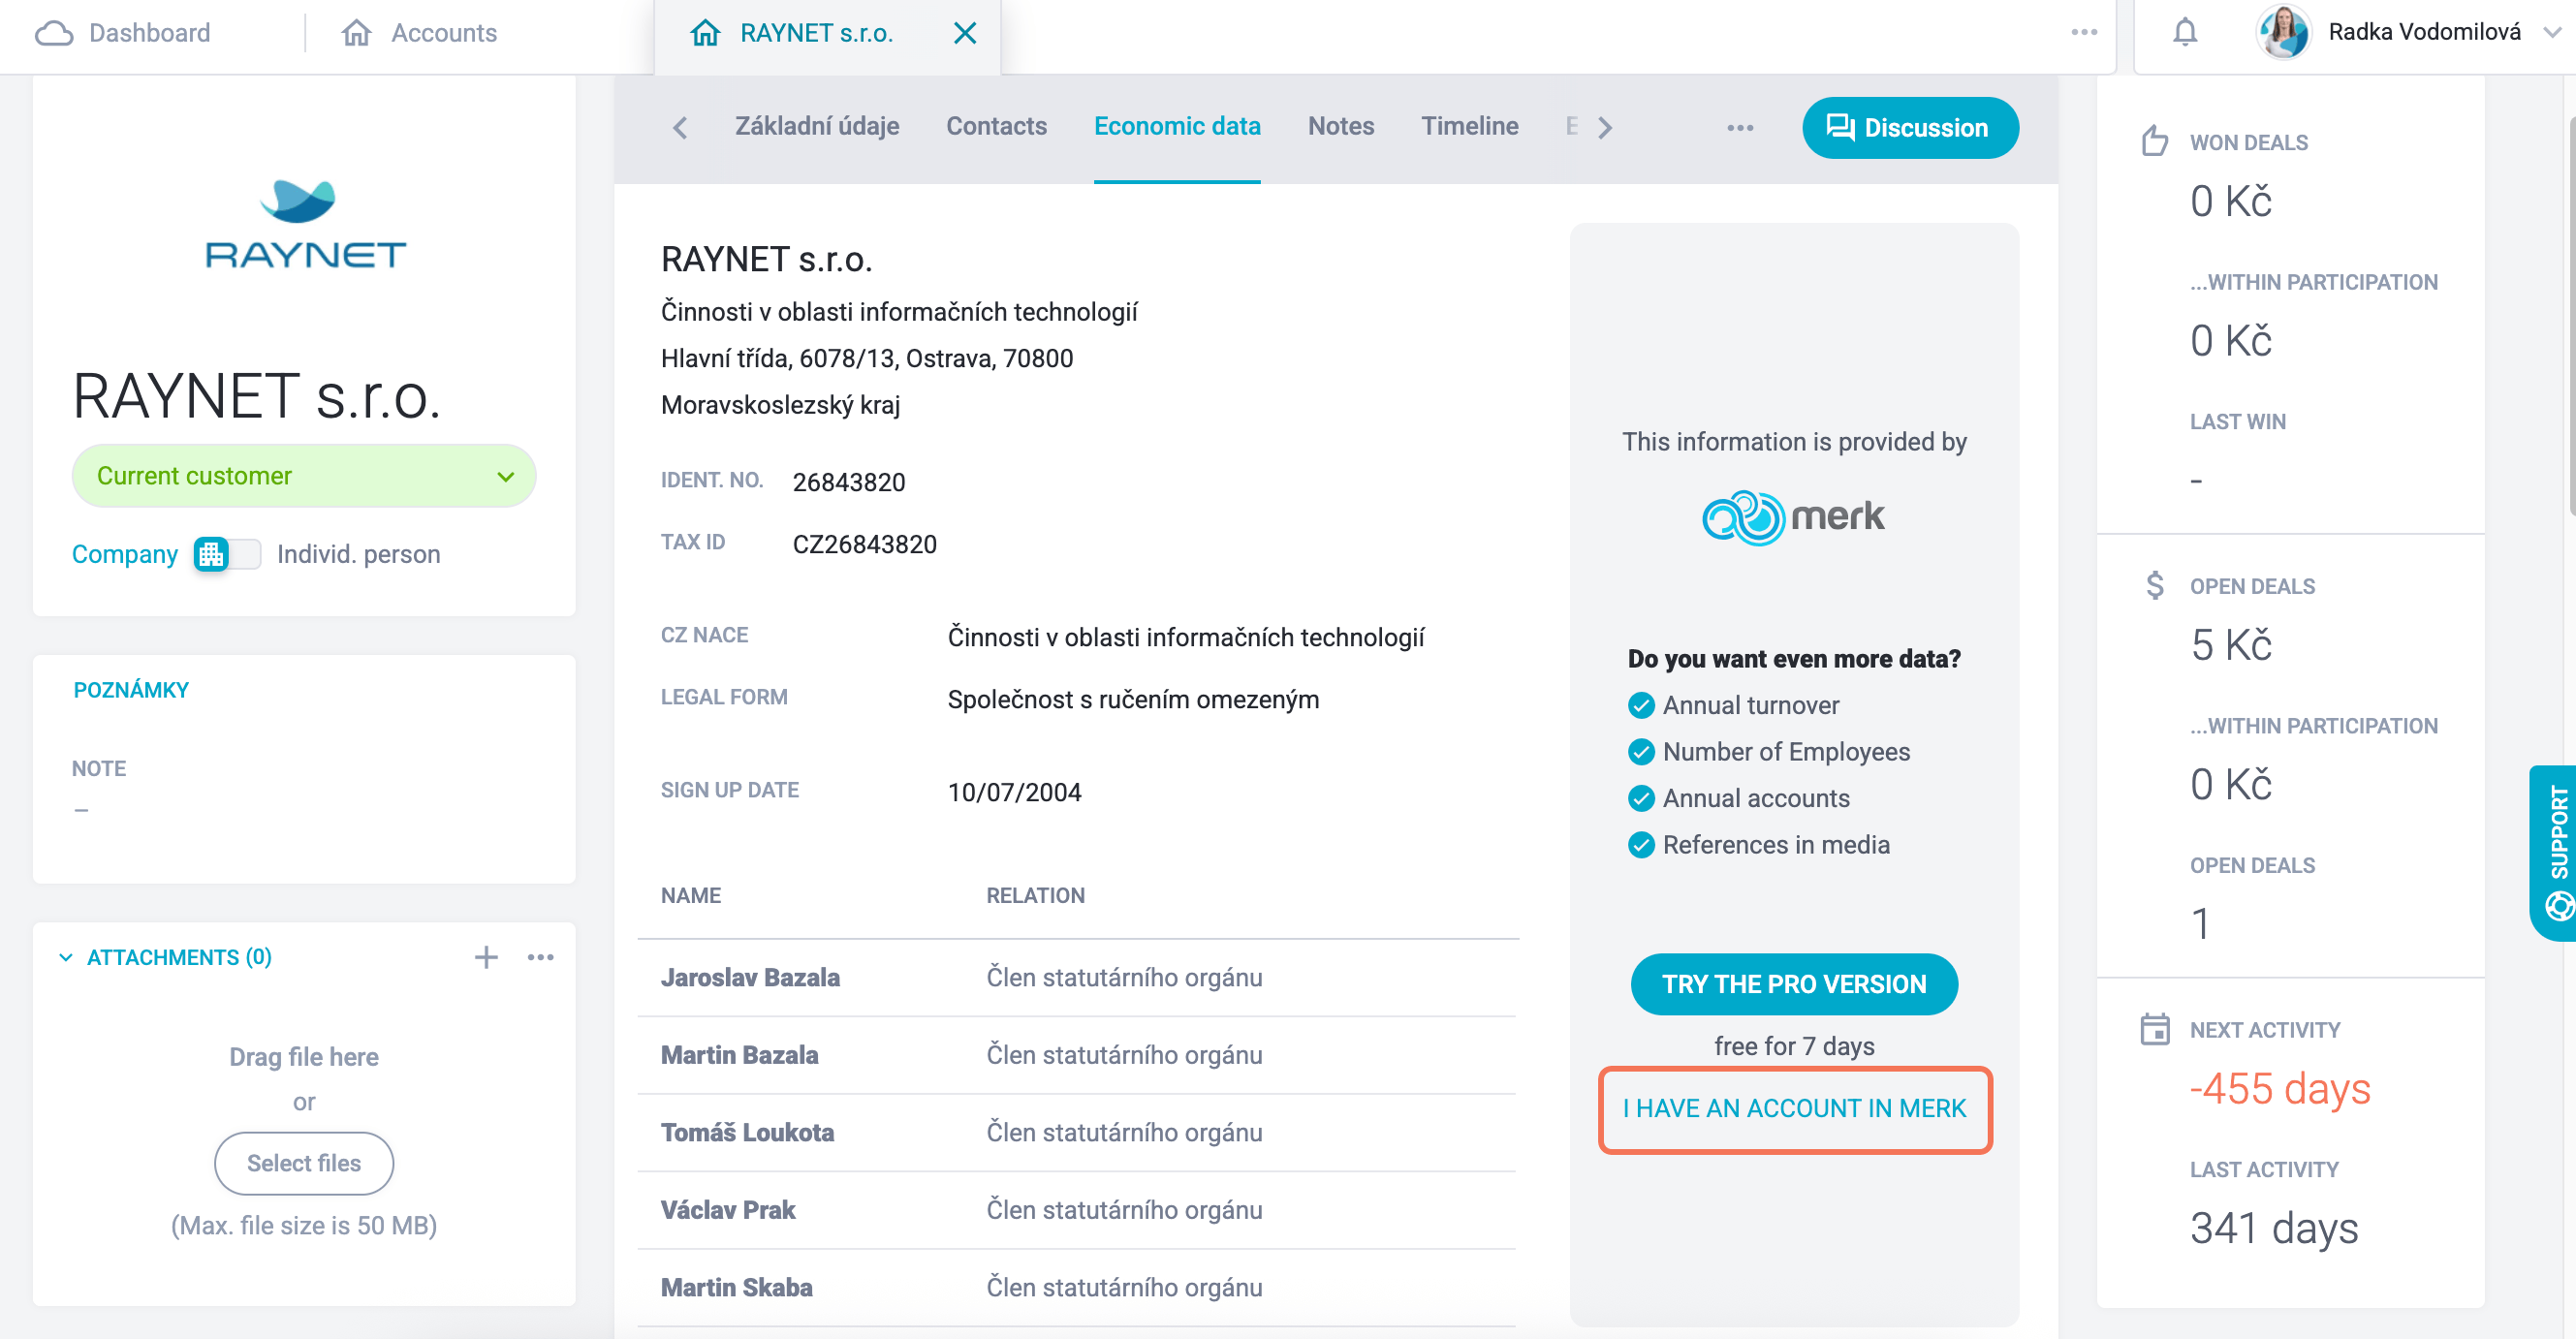
Task: Click I HAVE AN ACCOUNT IN MERK
Action: coord(1794,1109)
